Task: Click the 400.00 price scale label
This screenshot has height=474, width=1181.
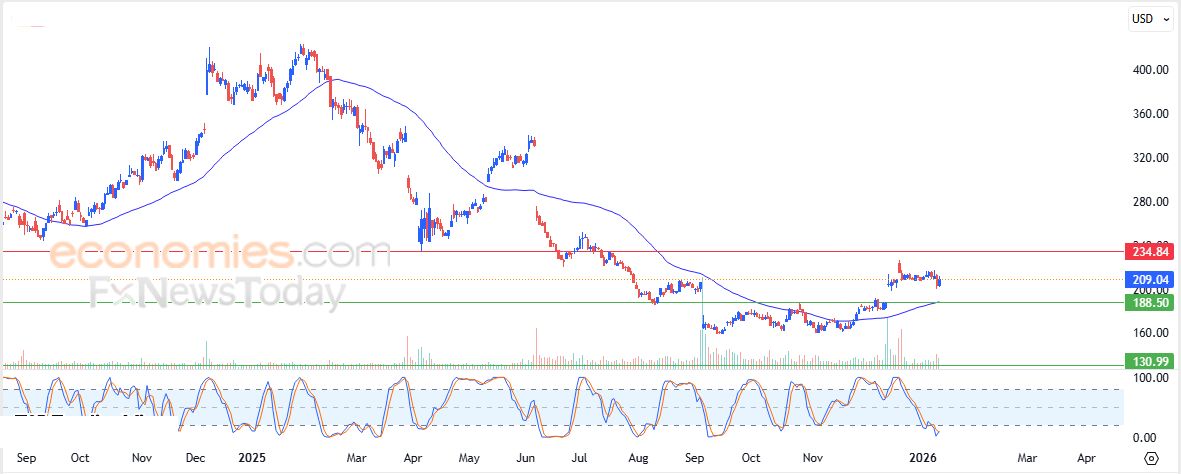Action: (x=1149, y=70)
